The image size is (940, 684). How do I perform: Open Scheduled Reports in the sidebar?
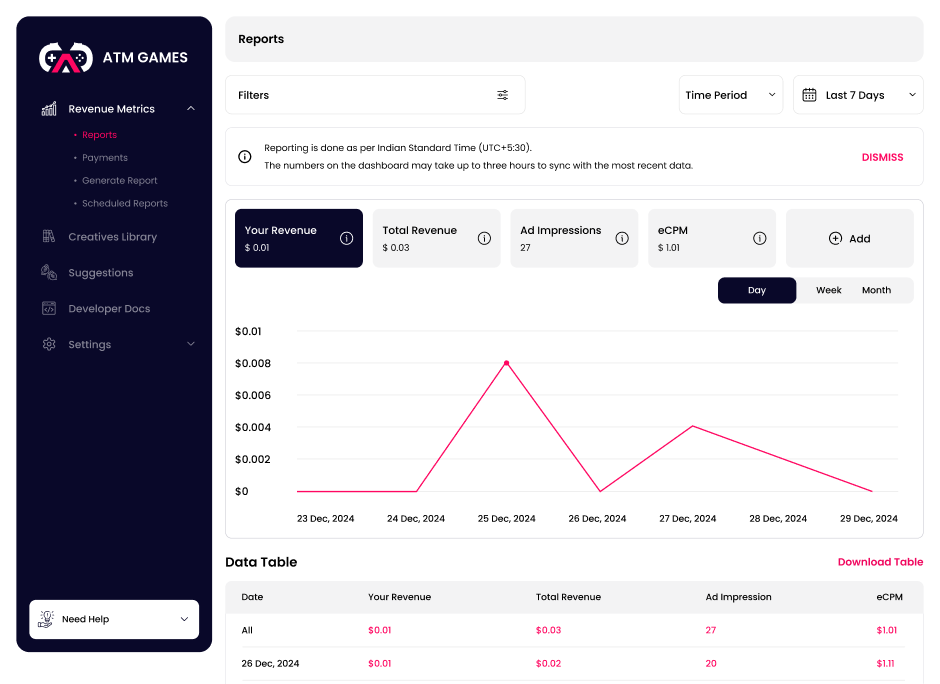point(125,204)
